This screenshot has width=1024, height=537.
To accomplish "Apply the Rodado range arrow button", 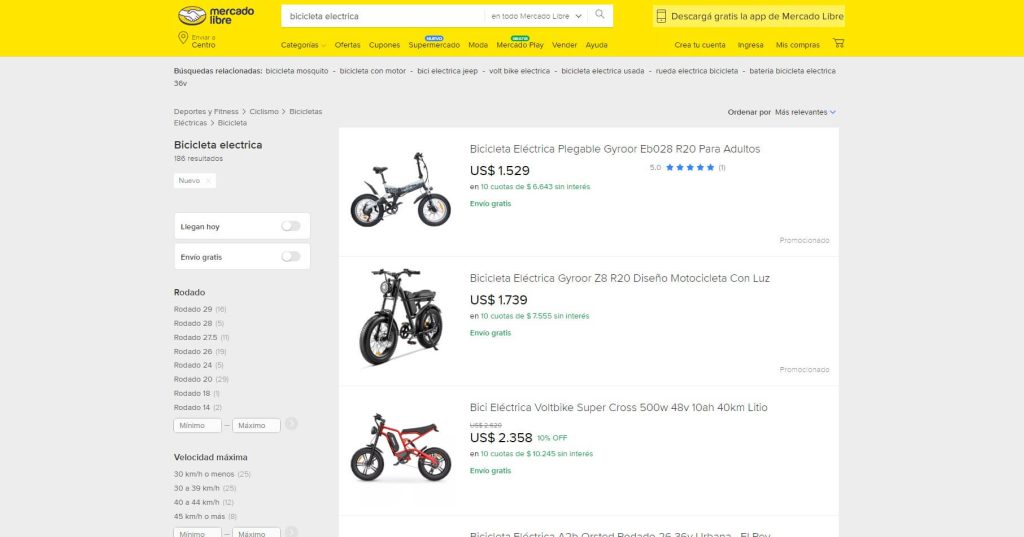I will [x=291, y=424].
